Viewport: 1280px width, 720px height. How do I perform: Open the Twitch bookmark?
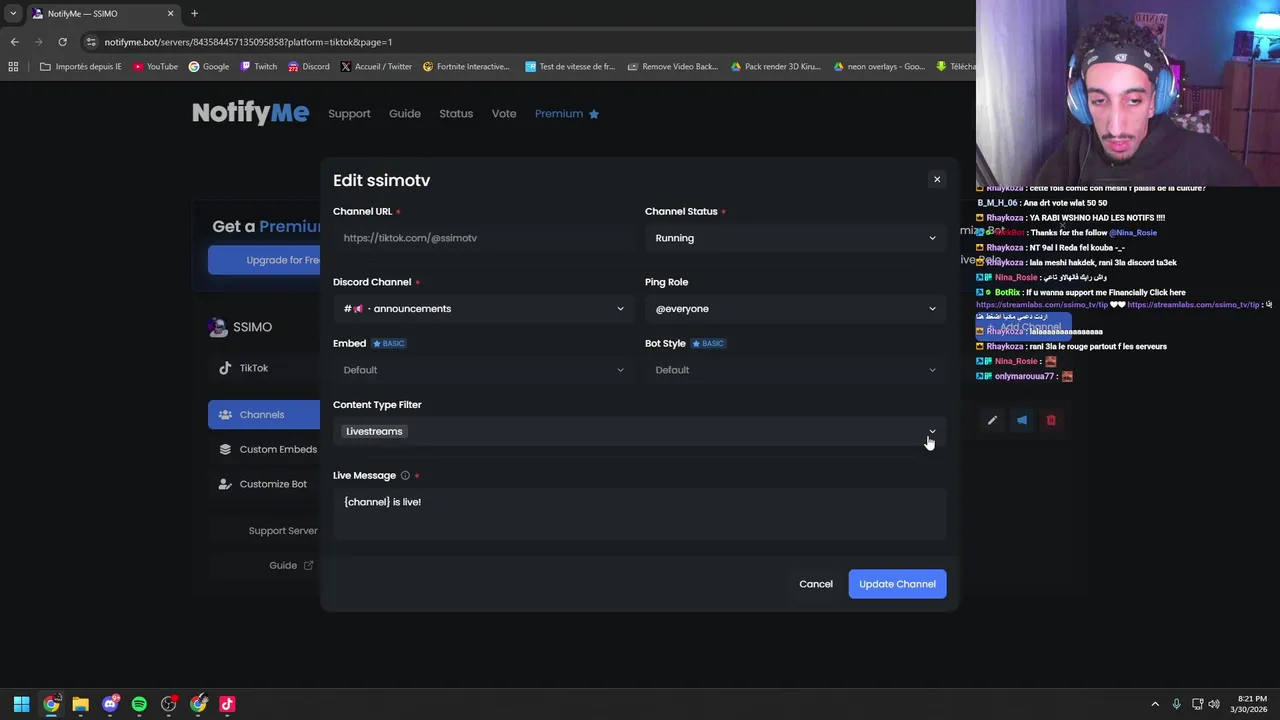[259, 67]
